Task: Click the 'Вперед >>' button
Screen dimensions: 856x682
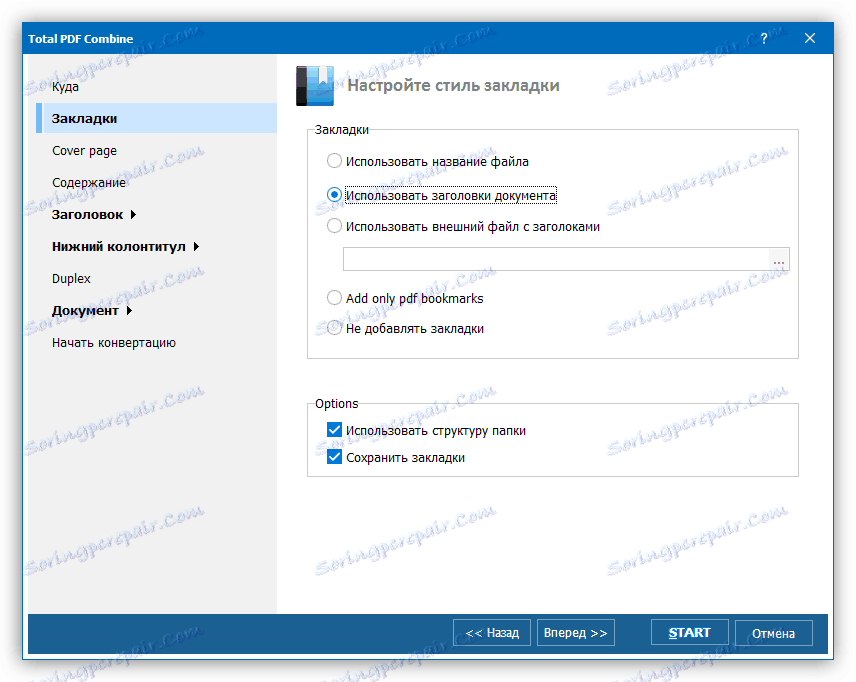Action: [x=575, y=633]
